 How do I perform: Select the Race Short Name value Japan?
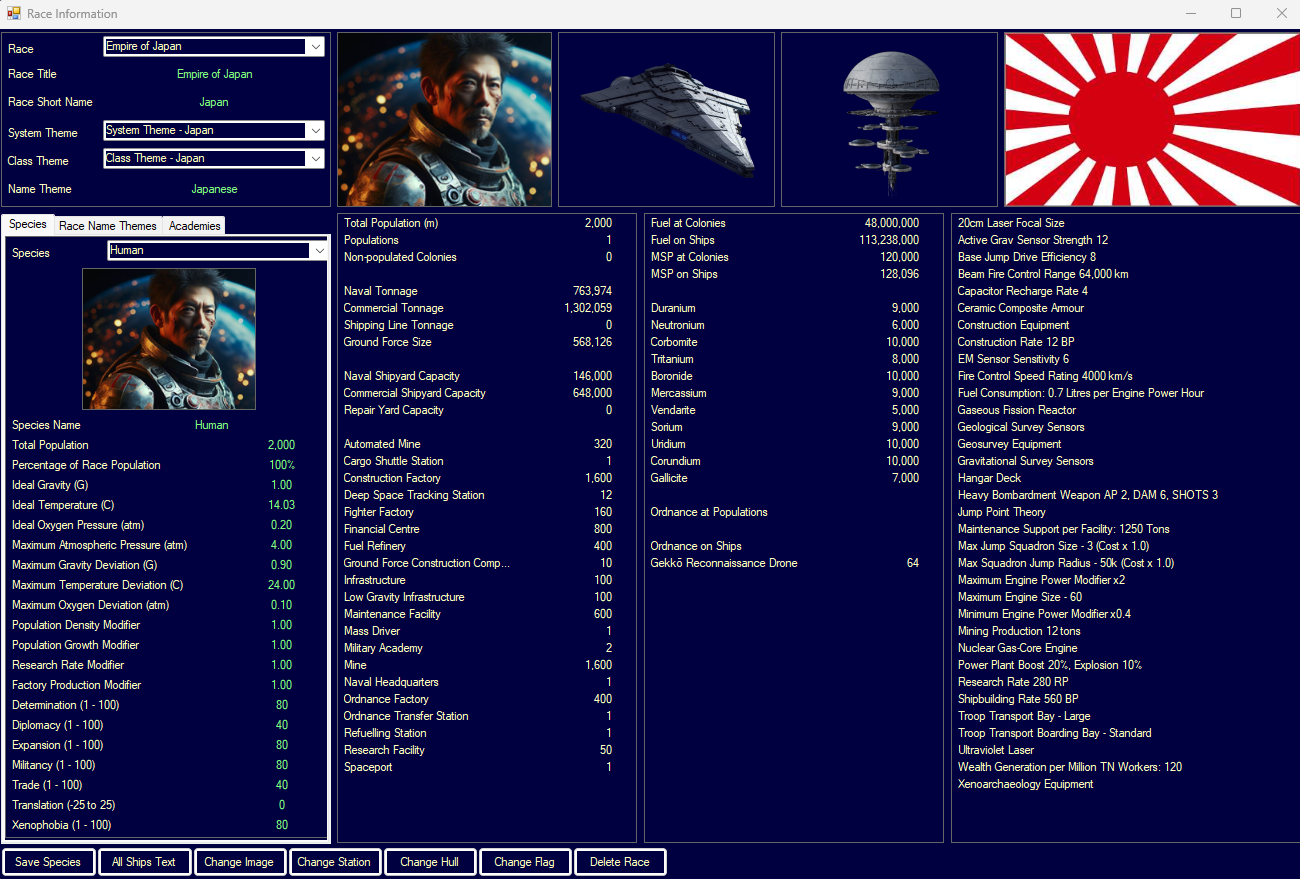214,102
